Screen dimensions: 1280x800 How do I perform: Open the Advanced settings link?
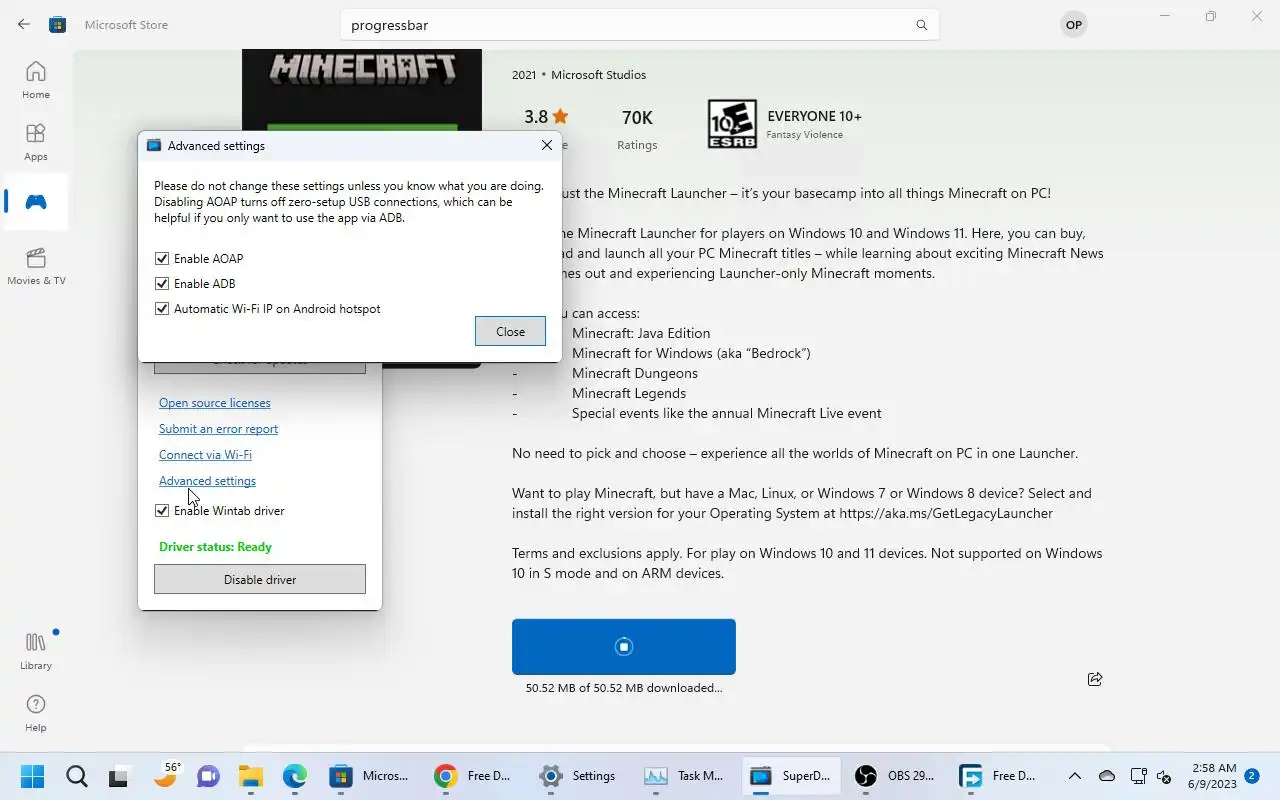[207, 480]
